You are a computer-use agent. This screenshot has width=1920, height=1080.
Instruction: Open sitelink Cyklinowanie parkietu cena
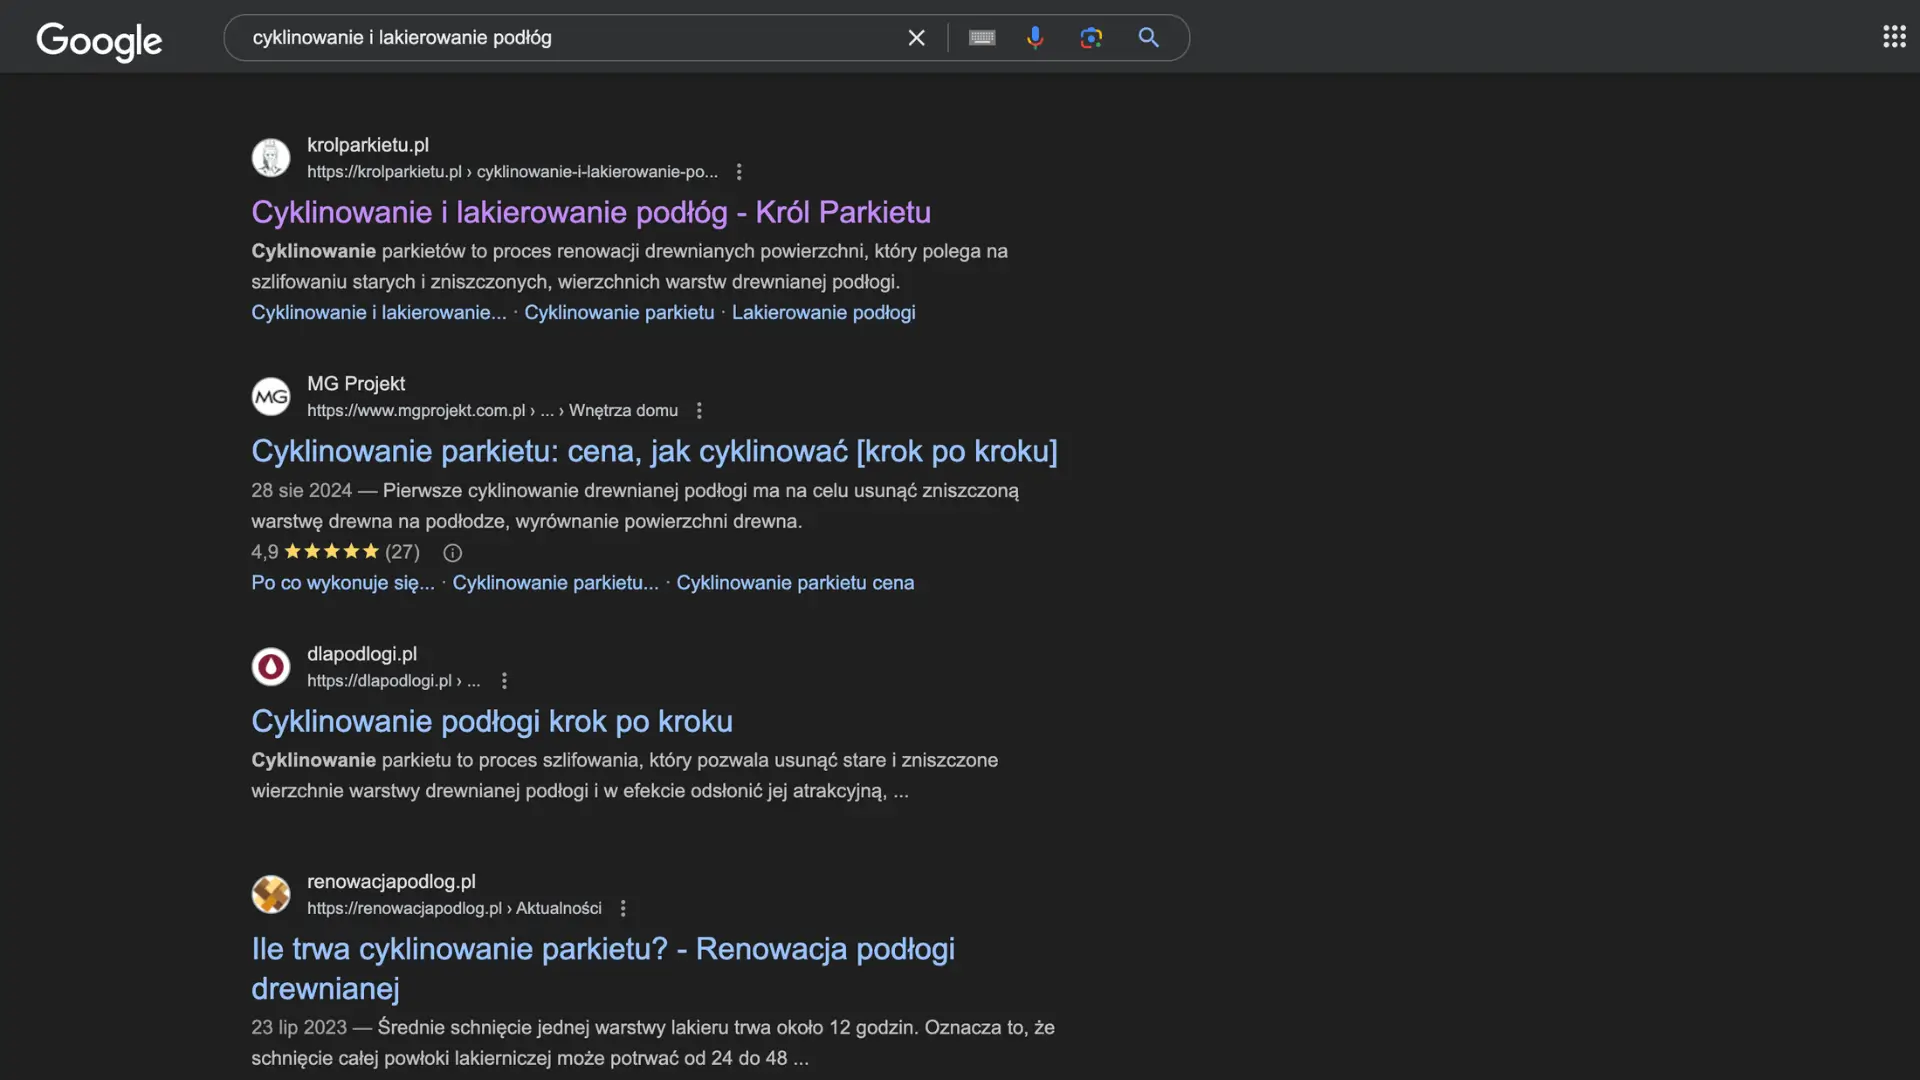pyautogui.click(x=795, y=583)
